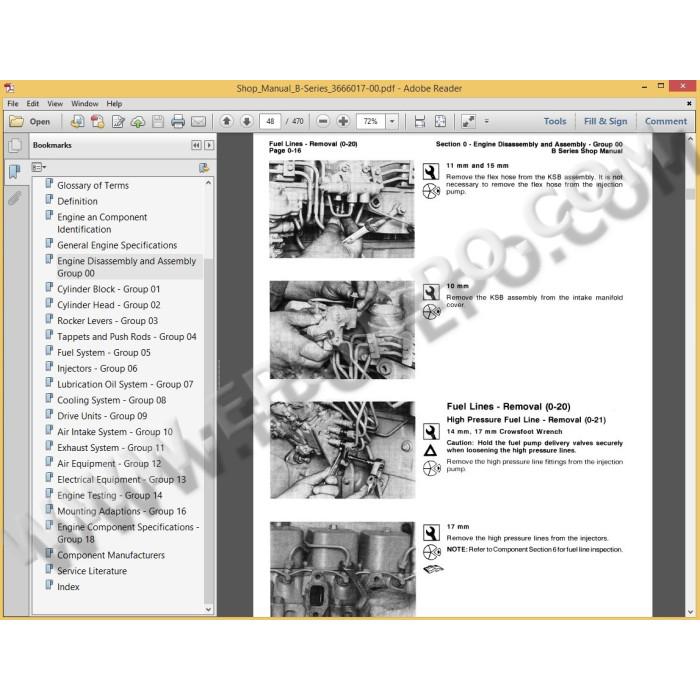Select Lubrication Oil System - Group 07
700x700 pixels.
[x=125, y=384]
